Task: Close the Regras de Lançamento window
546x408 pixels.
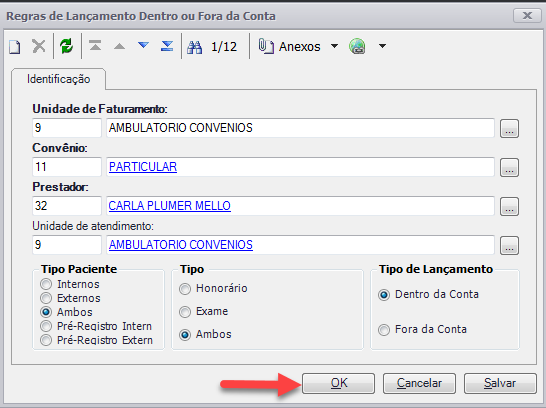Action: click(527, 16)
